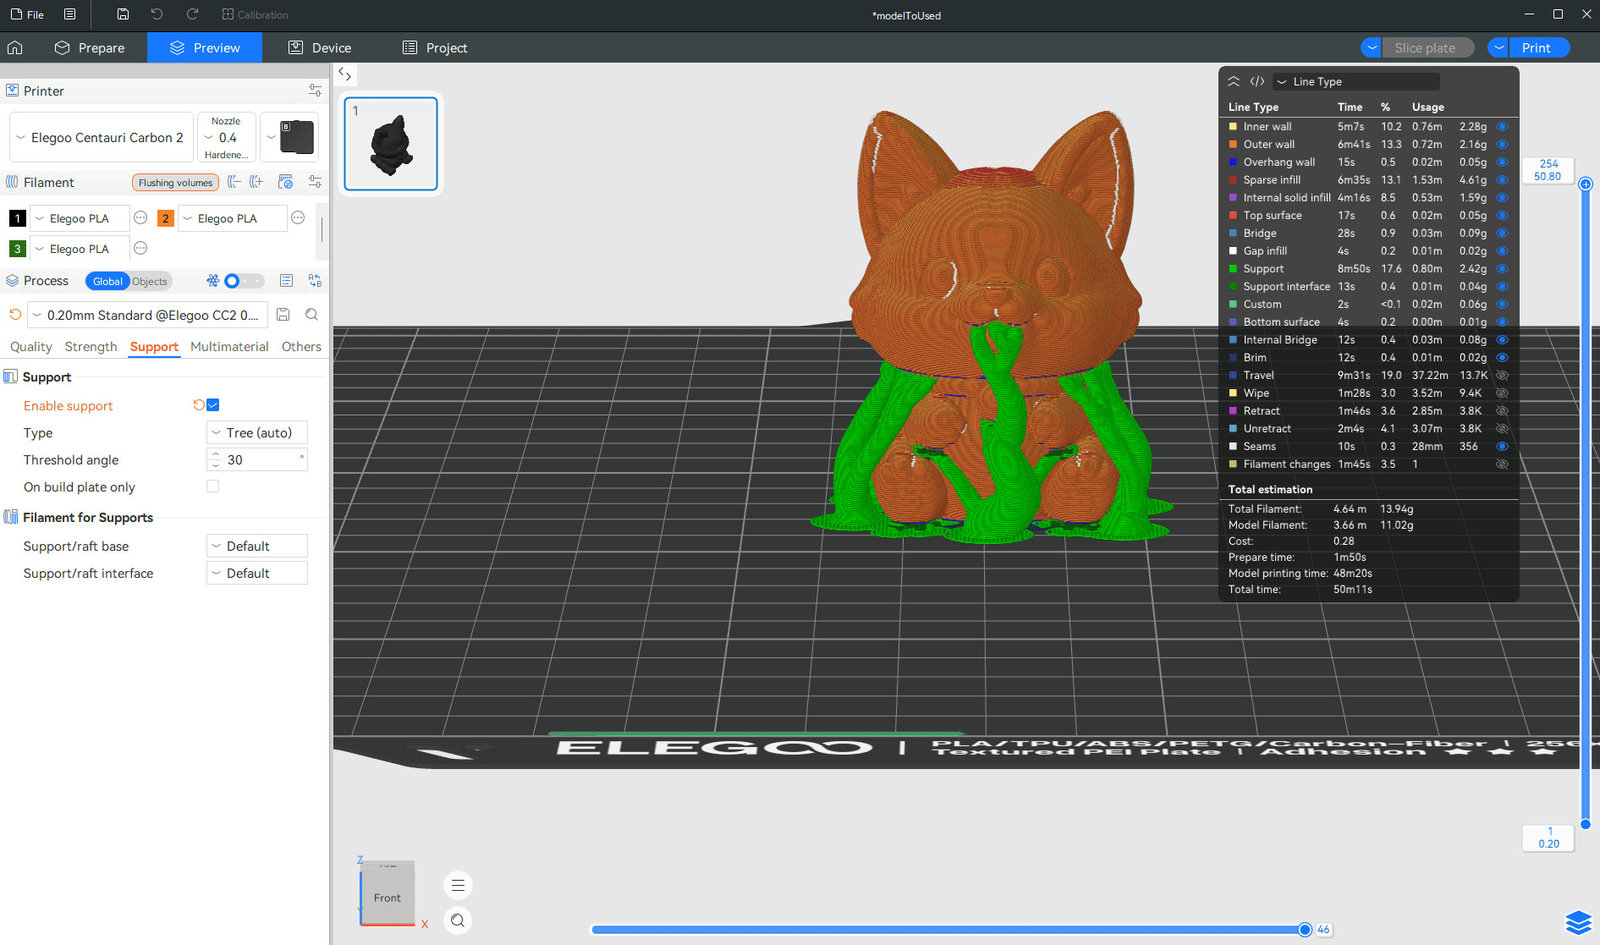The height and width of the screenshot is (945, 1600).
Task: Switch to the Prepare tab
Action: 90,47
